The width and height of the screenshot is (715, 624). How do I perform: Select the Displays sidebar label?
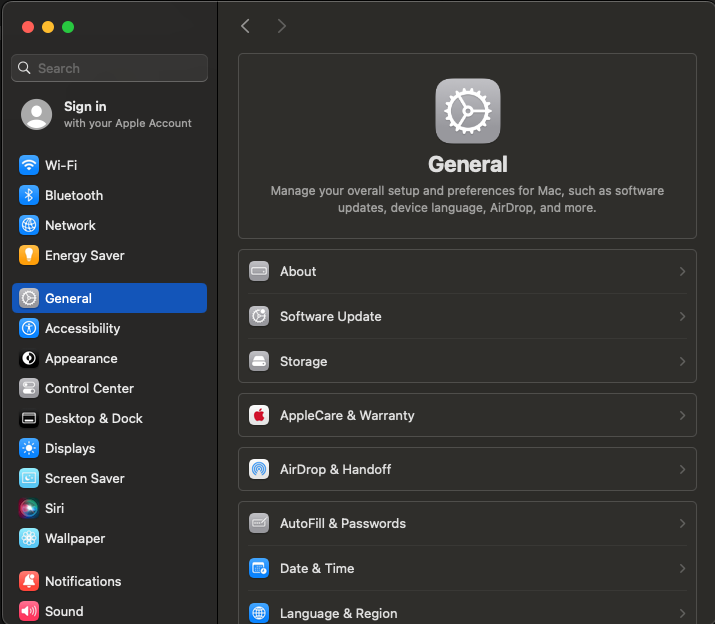click(70, 448)
